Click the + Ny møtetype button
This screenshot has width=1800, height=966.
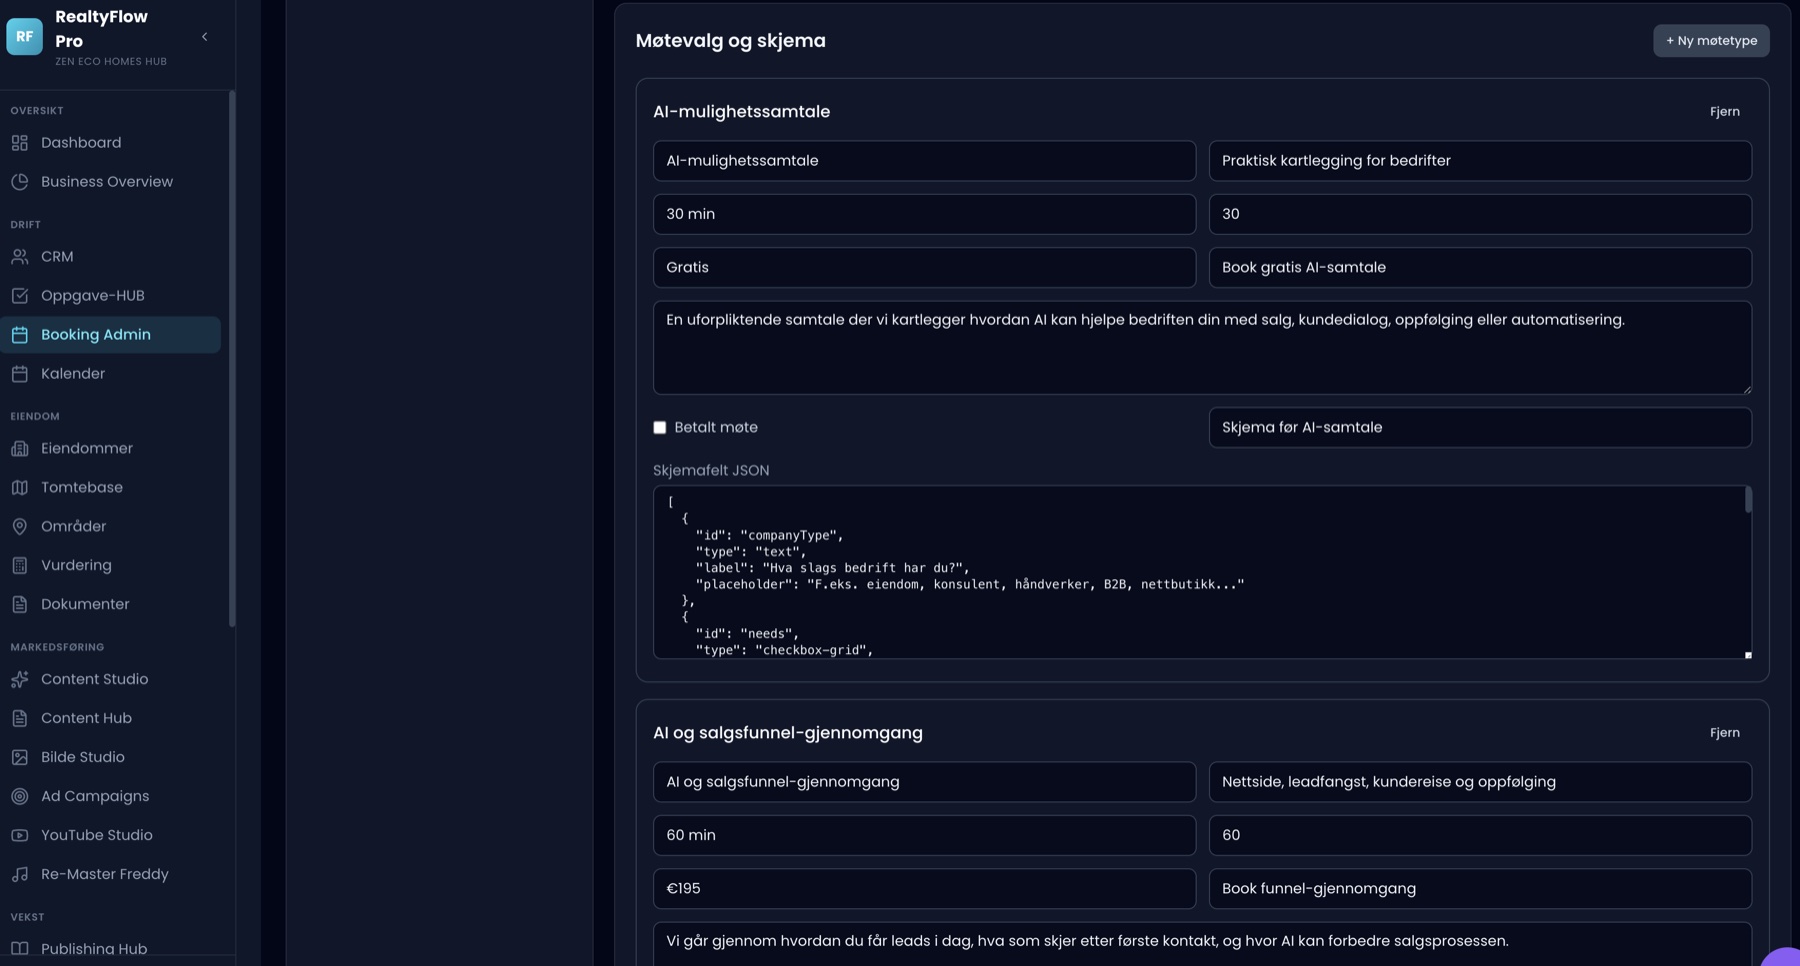pos(1711,41)
